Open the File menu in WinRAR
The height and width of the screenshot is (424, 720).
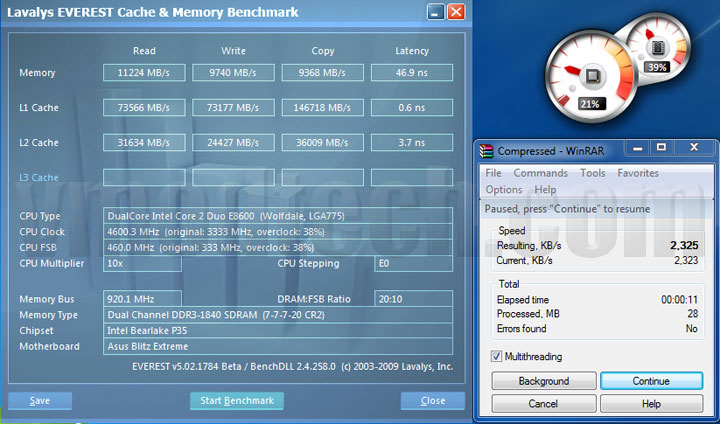point(493,173)
